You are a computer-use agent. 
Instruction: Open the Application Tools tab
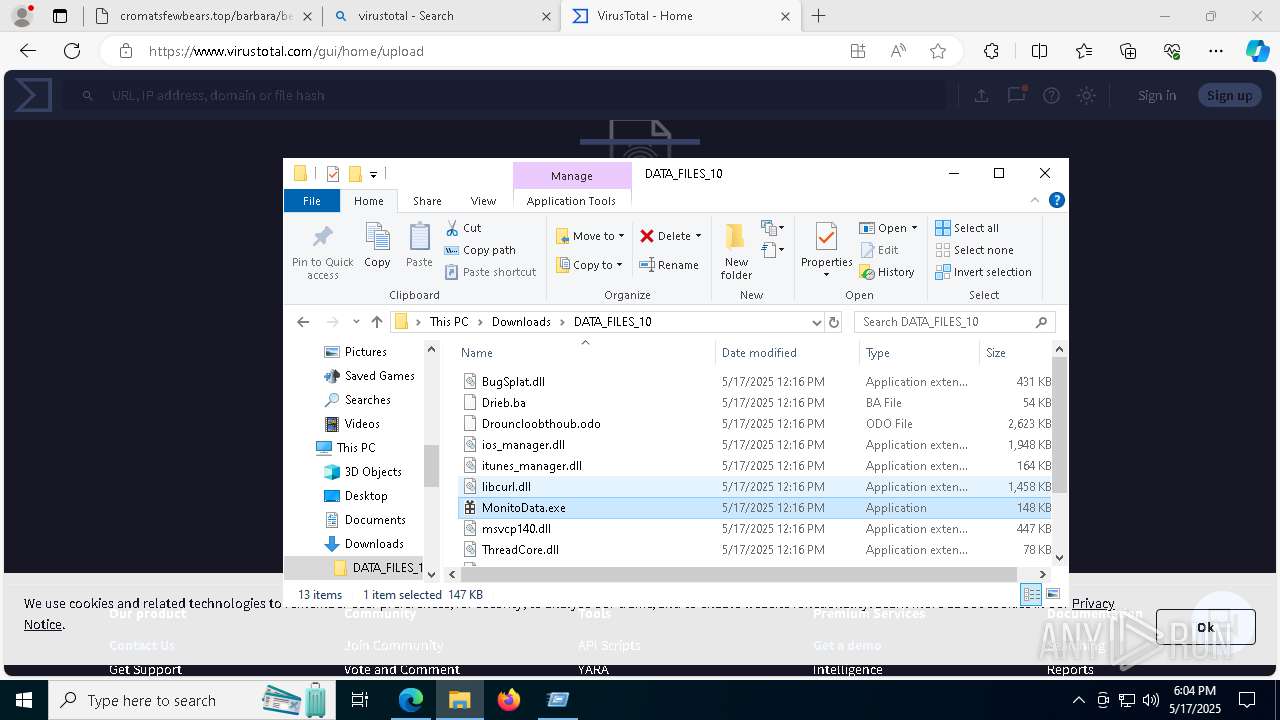point(571,200)
